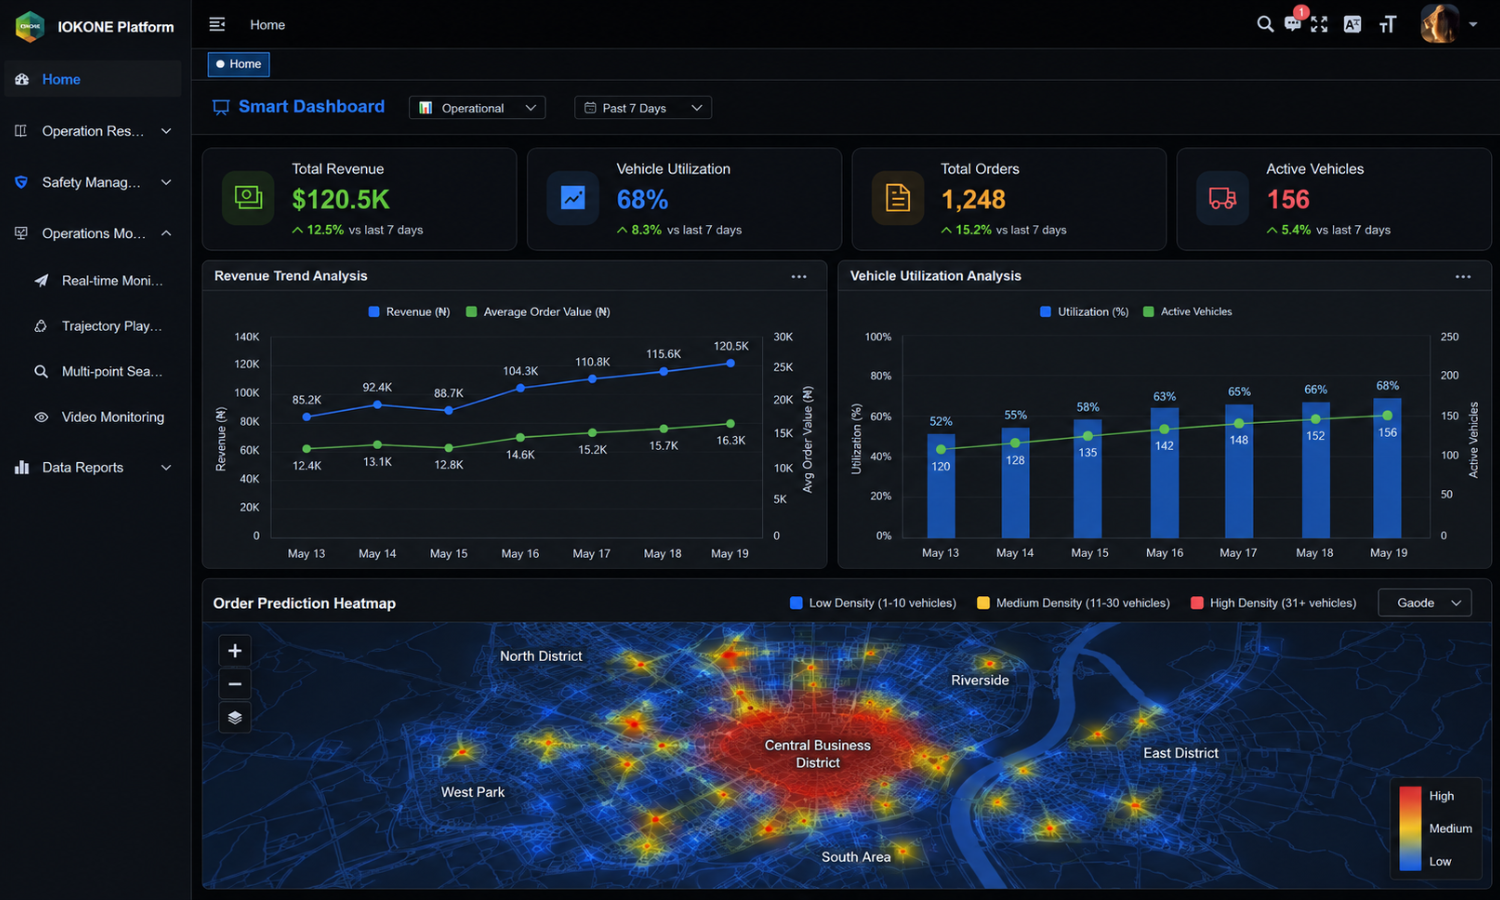The image size is (1500, 900).
Task: Open search with the magnifier icon
Action: pos(1265,24)
